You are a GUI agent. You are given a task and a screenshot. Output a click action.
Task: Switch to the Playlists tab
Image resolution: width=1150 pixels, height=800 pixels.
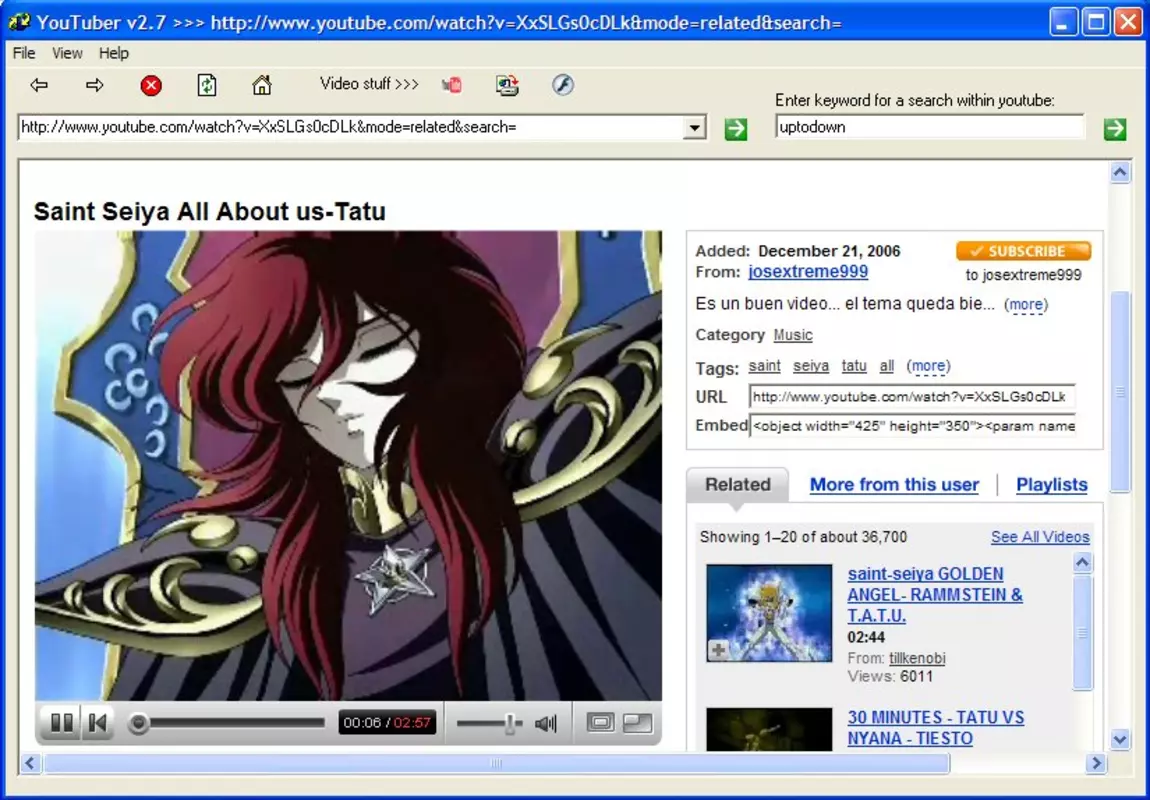pyautogui.click(x=1052, y=485)
